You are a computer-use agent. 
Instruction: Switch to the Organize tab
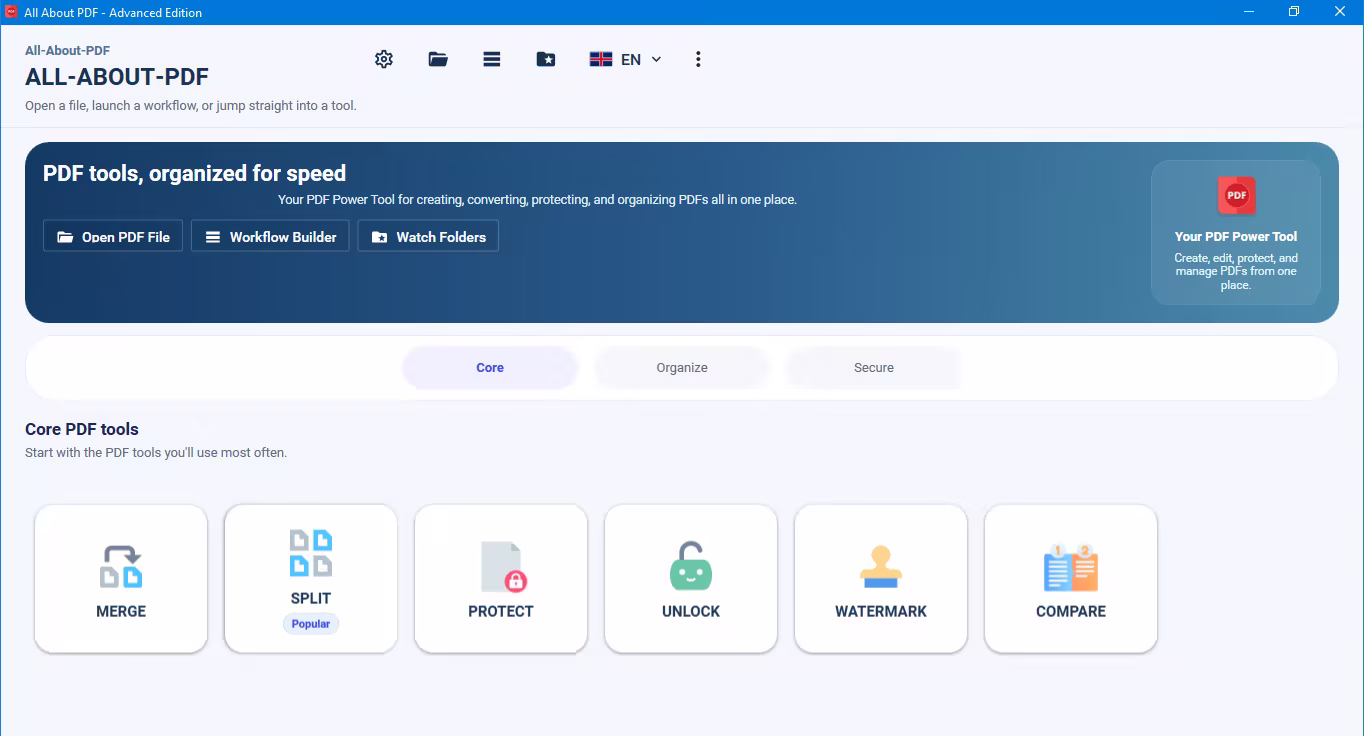pyautogui.click(x=682, y=367)
